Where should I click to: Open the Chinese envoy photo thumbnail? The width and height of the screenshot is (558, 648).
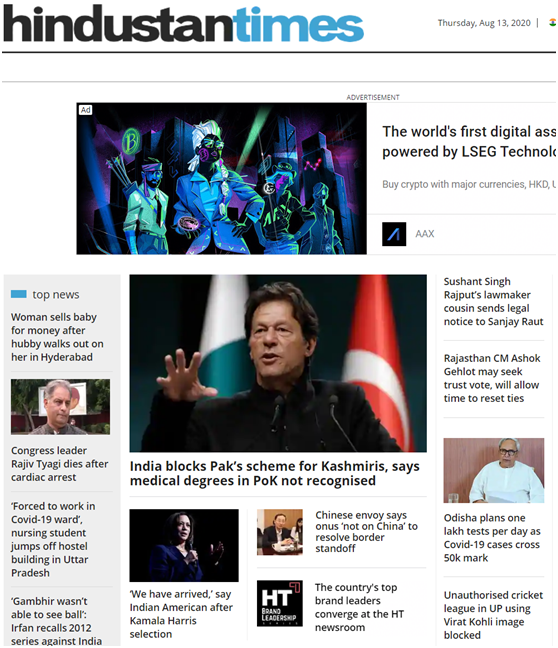279,532
